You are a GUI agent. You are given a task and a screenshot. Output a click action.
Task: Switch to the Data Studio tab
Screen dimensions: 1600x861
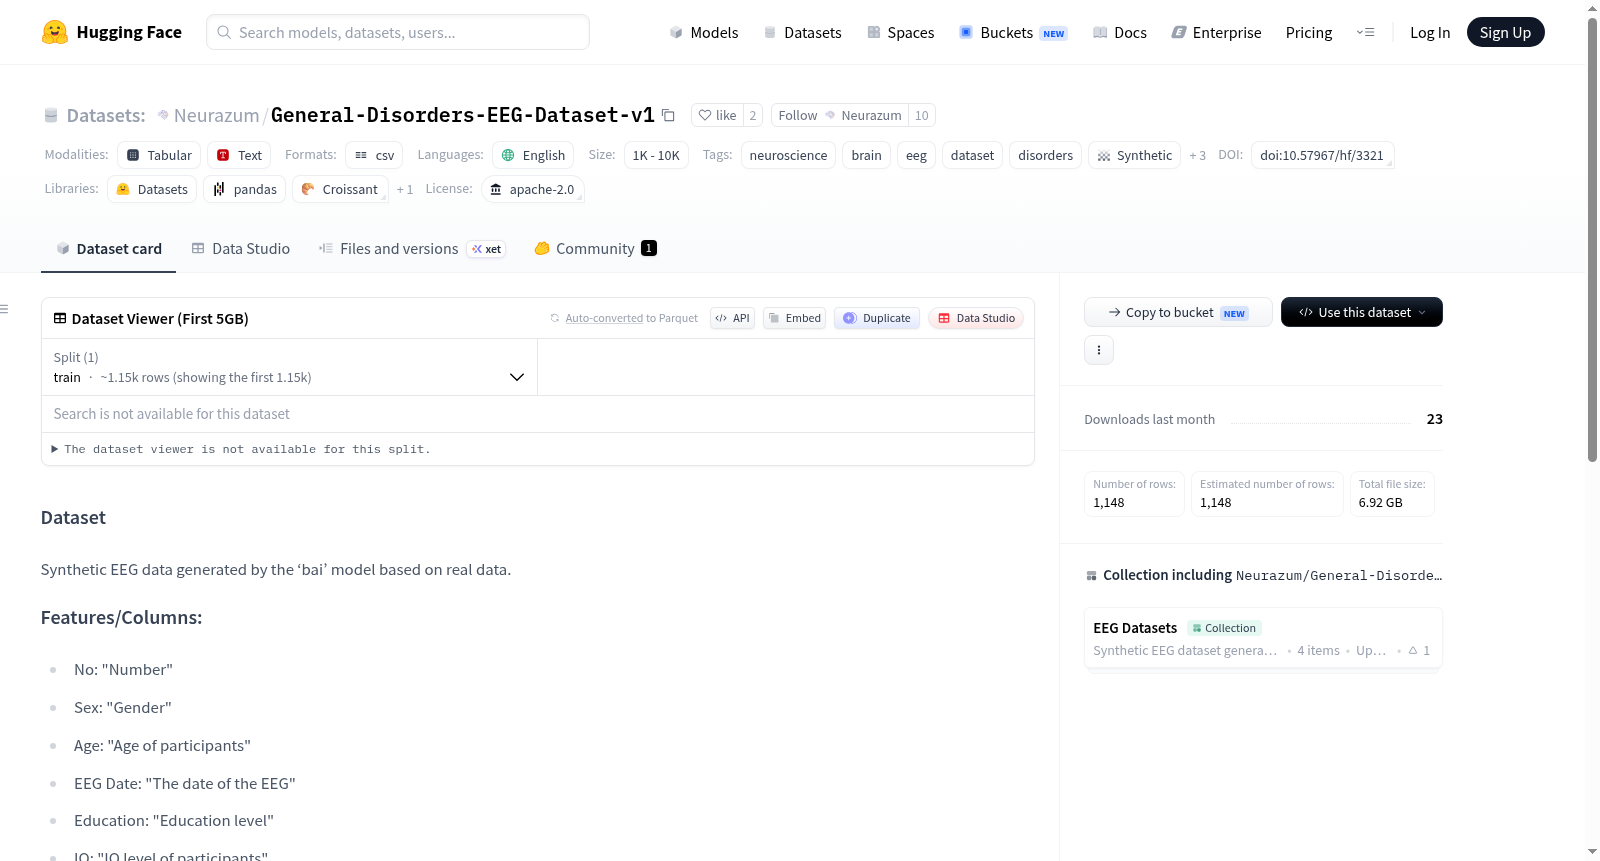[240, 249]
